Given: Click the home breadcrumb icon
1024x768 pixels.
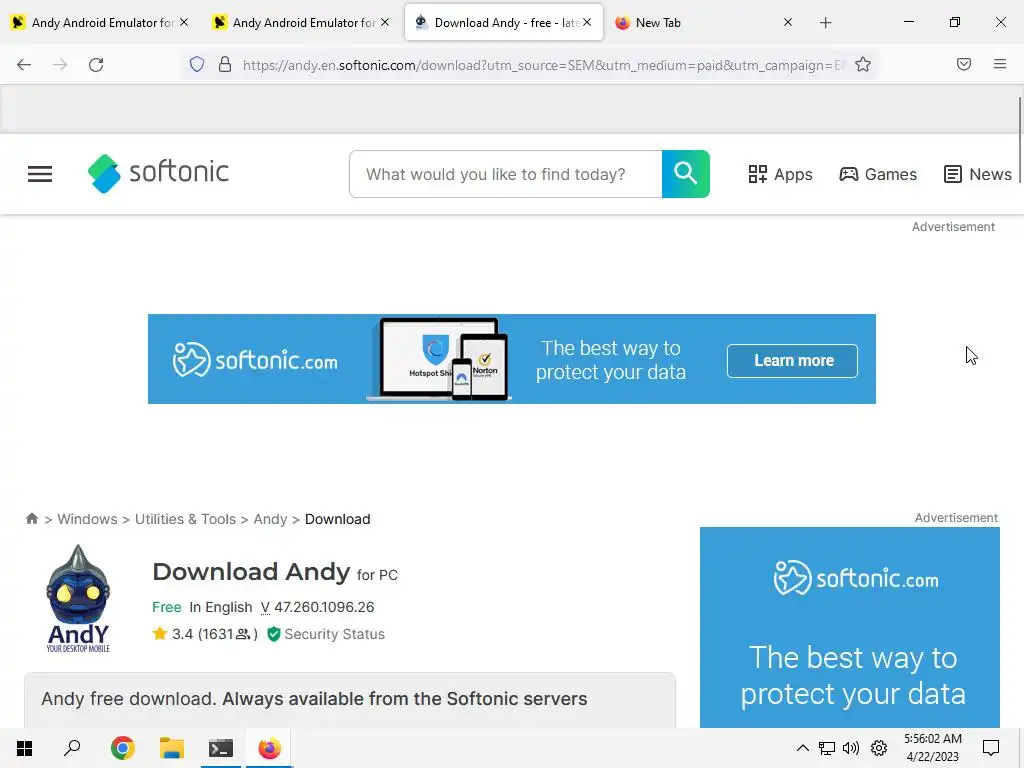Looking at the screenshot, I should pyautogui.click(x=31, y=519).
